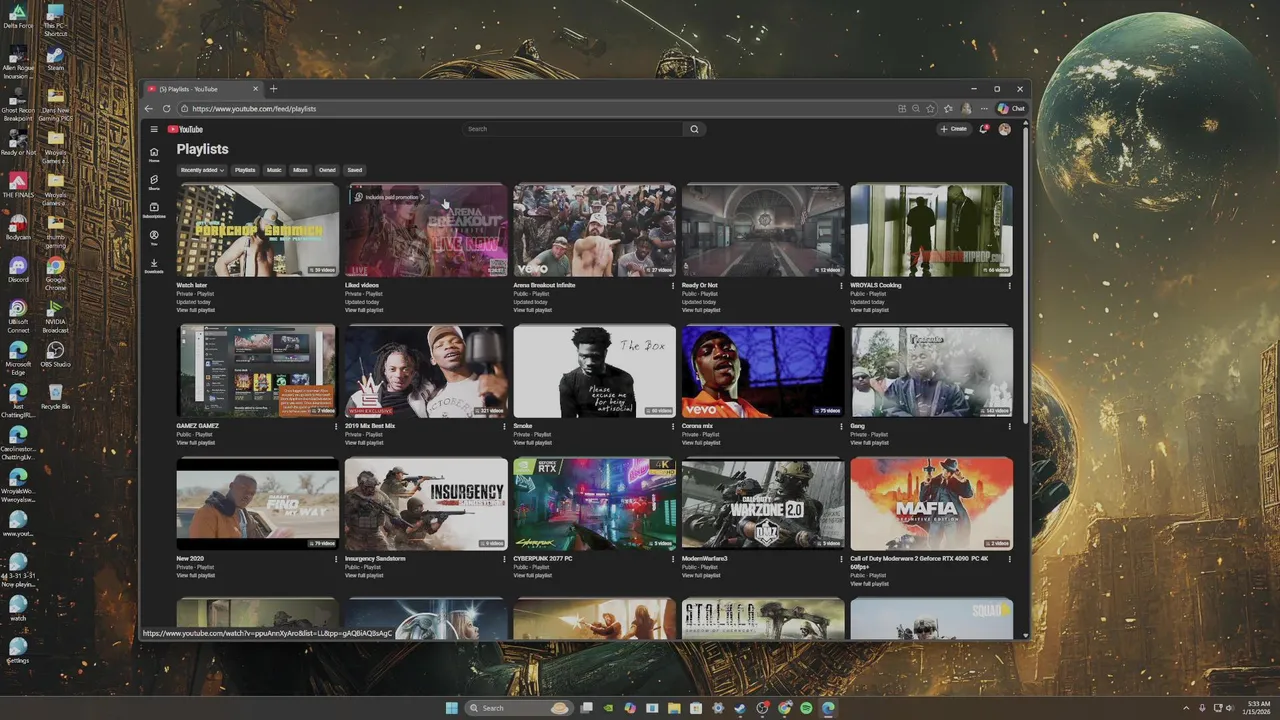Show hidden system tray icons
The height and width of the screenshot is (720, 1280).
point(1187,708)
